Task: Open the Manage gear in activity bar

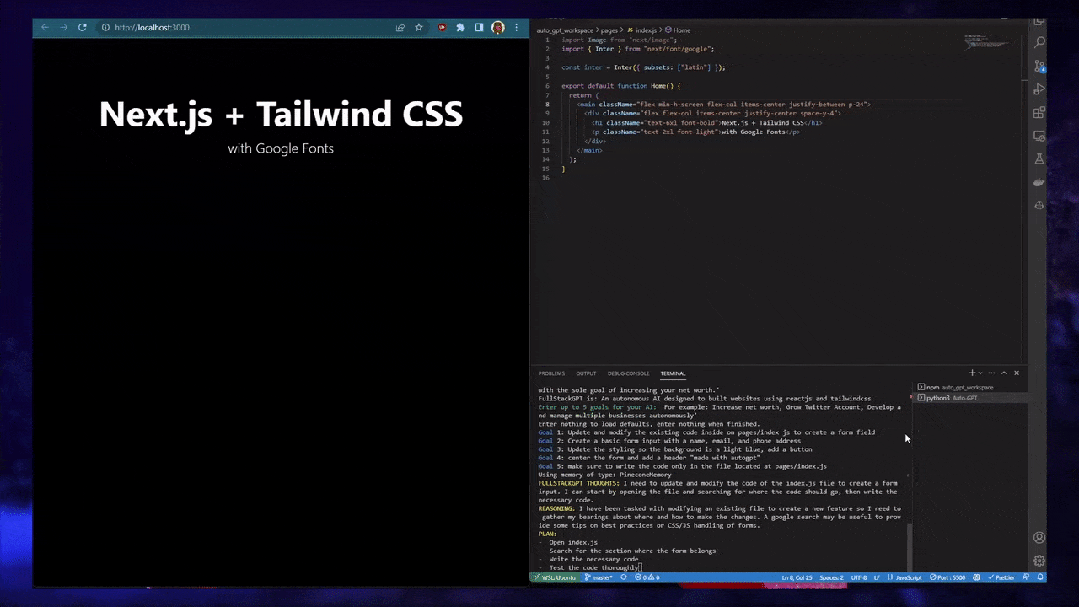Action: [x=1039, y=561]
